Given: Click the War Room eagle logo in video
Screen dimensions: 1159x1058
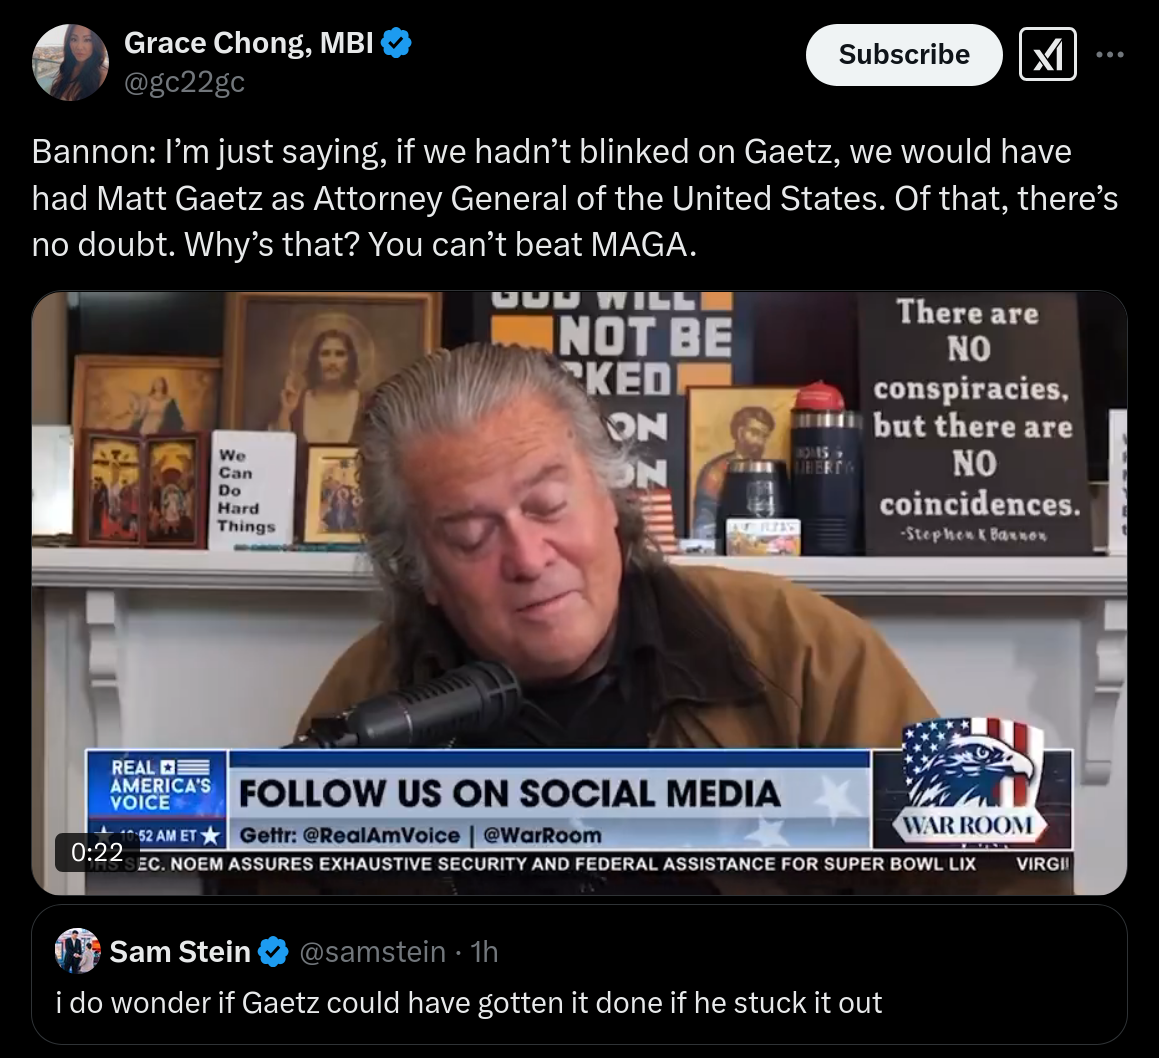Looking at the screenshot, I should 971,782.
